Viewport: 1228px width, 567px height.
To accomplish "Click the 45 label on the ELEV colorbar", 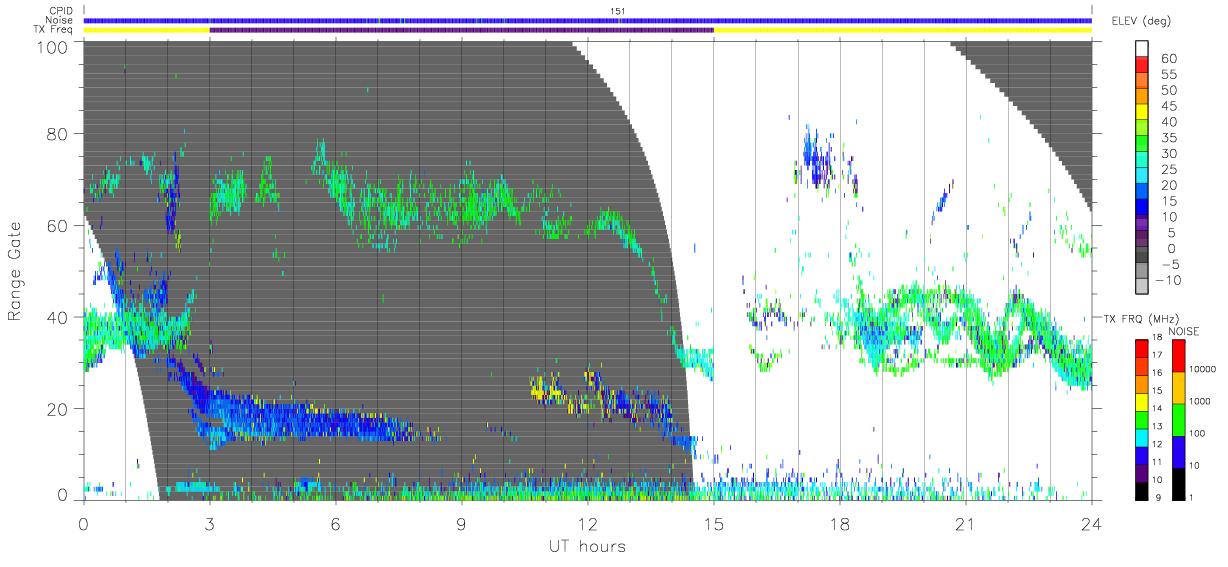I will (x=1168, y=106).
